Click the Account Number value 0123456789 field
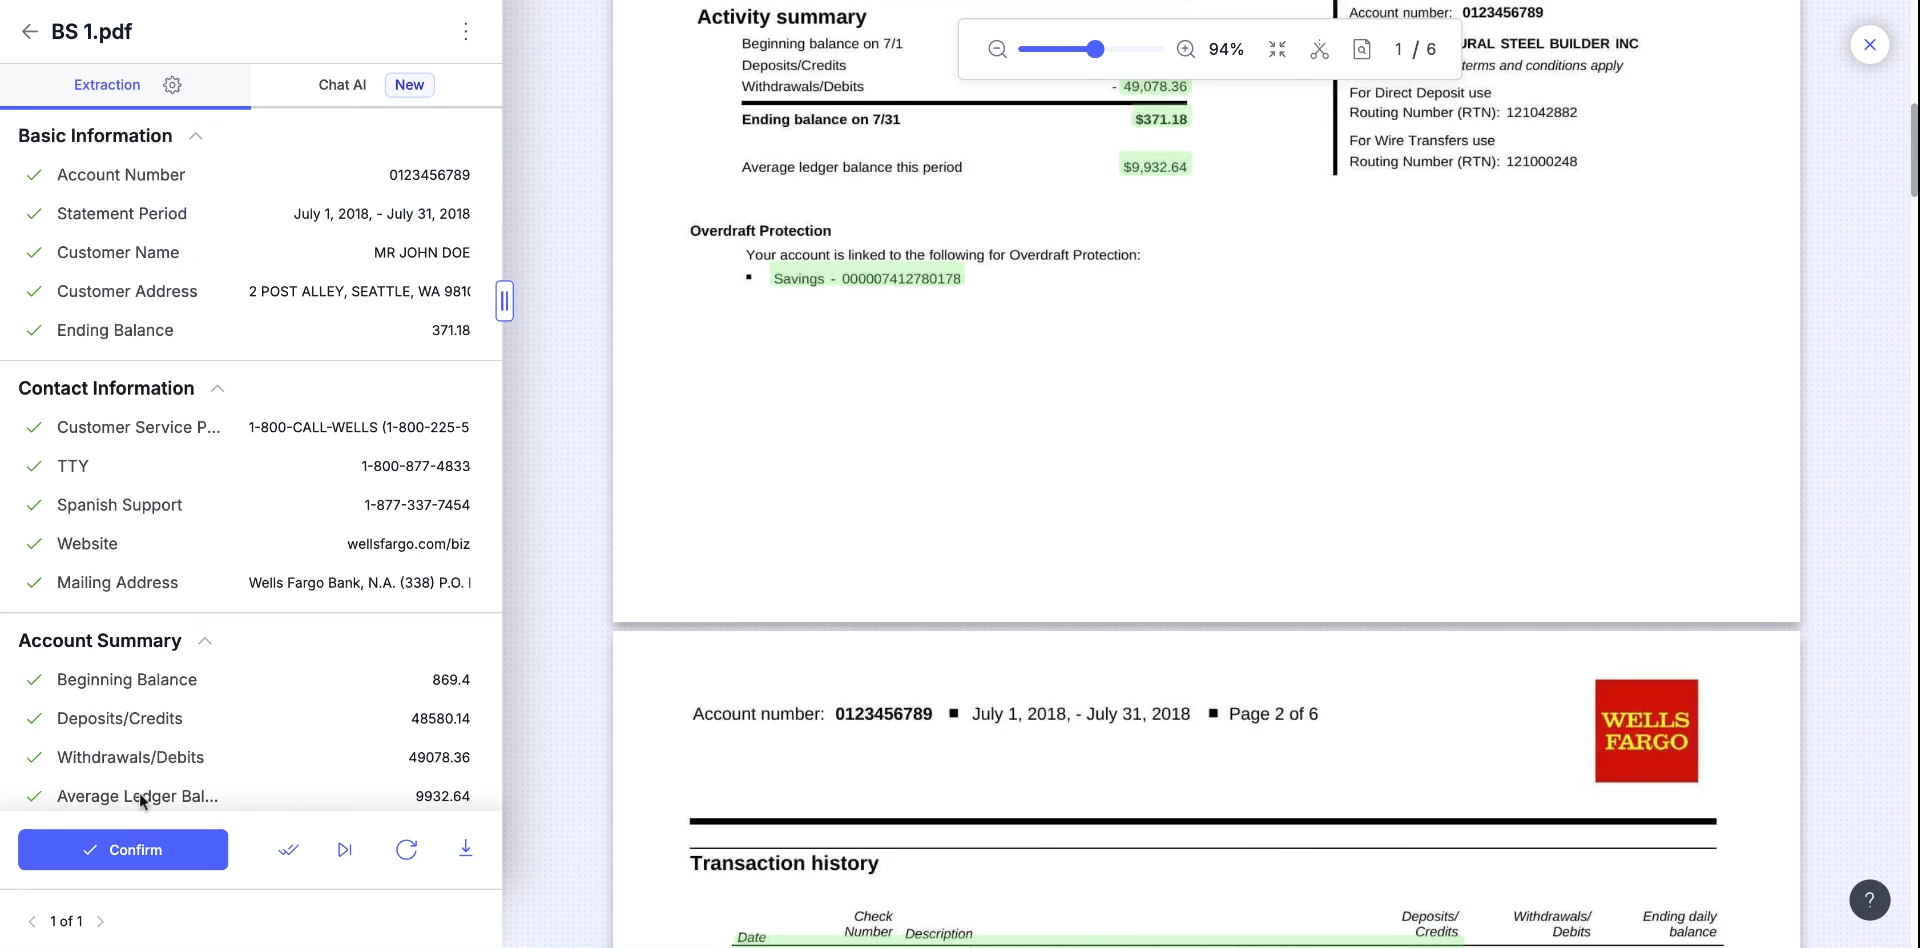Viewport: 1920px width, 948px height. point(429,175)
